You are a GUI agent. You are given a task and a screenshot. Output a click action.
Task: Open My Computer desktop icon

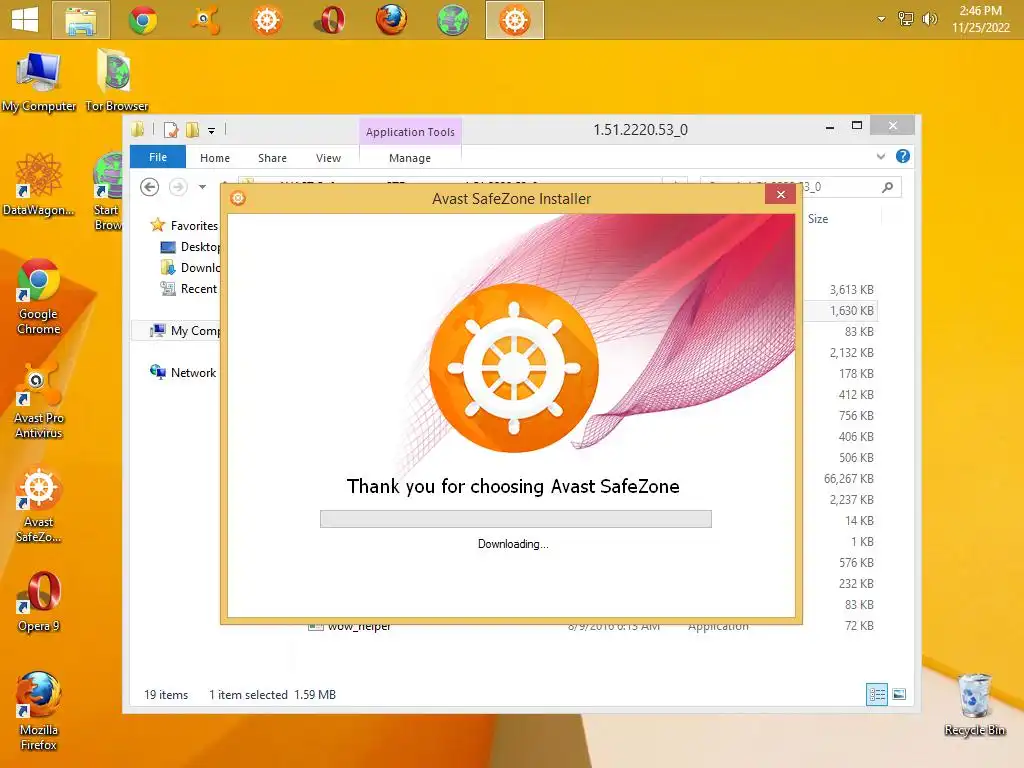click(x=39, y=81)
